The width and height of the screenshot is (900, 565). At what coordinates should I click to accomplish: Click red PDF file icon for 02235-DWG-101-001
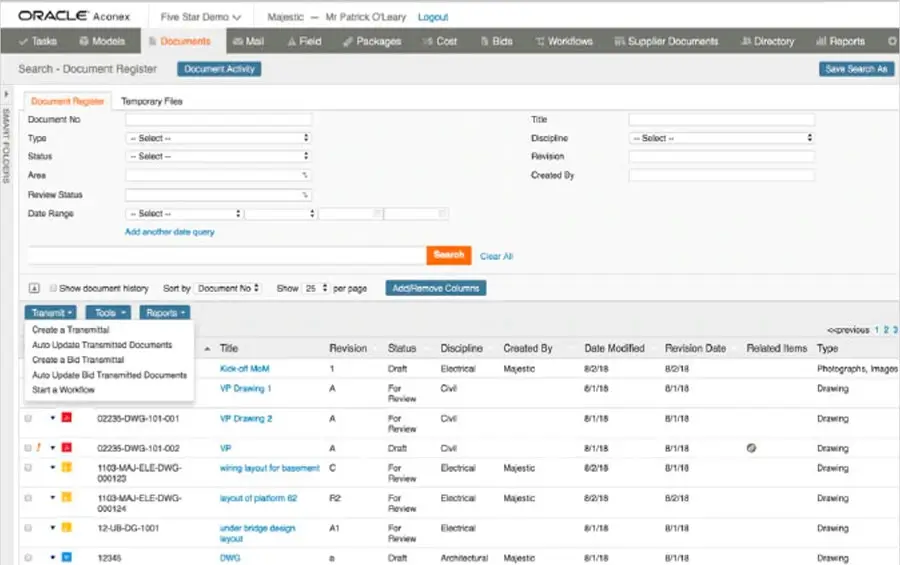coord(67,417)
